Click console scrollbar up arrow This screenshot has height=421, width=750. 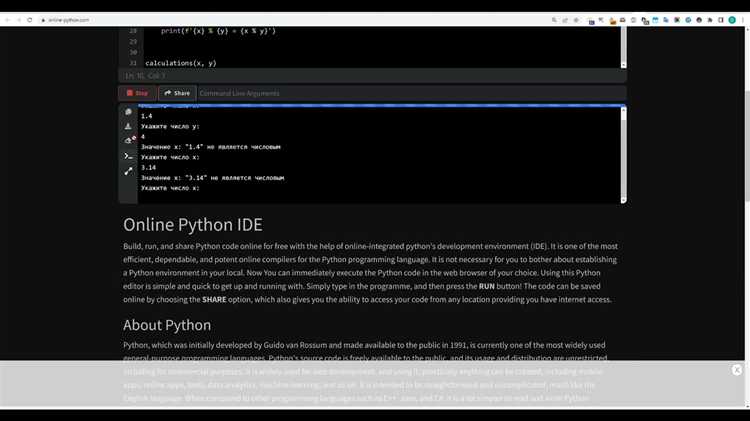point(623,111)
